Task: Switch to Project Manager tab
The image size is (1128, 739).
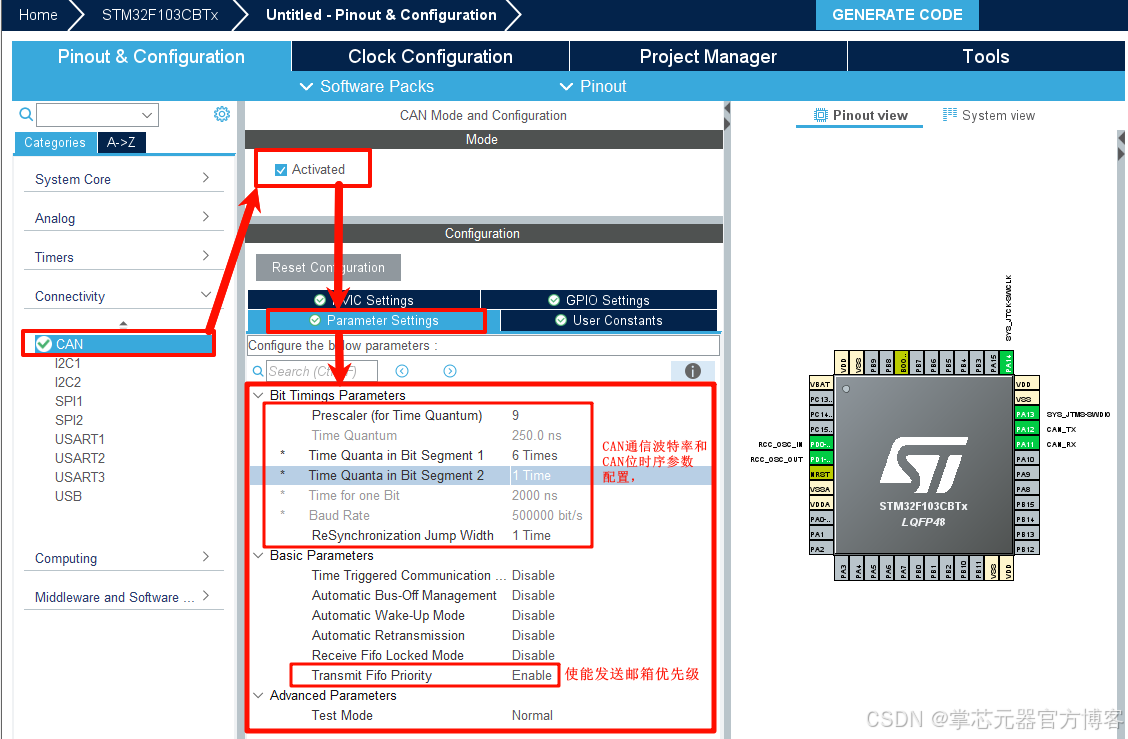Action: (708, 56)
